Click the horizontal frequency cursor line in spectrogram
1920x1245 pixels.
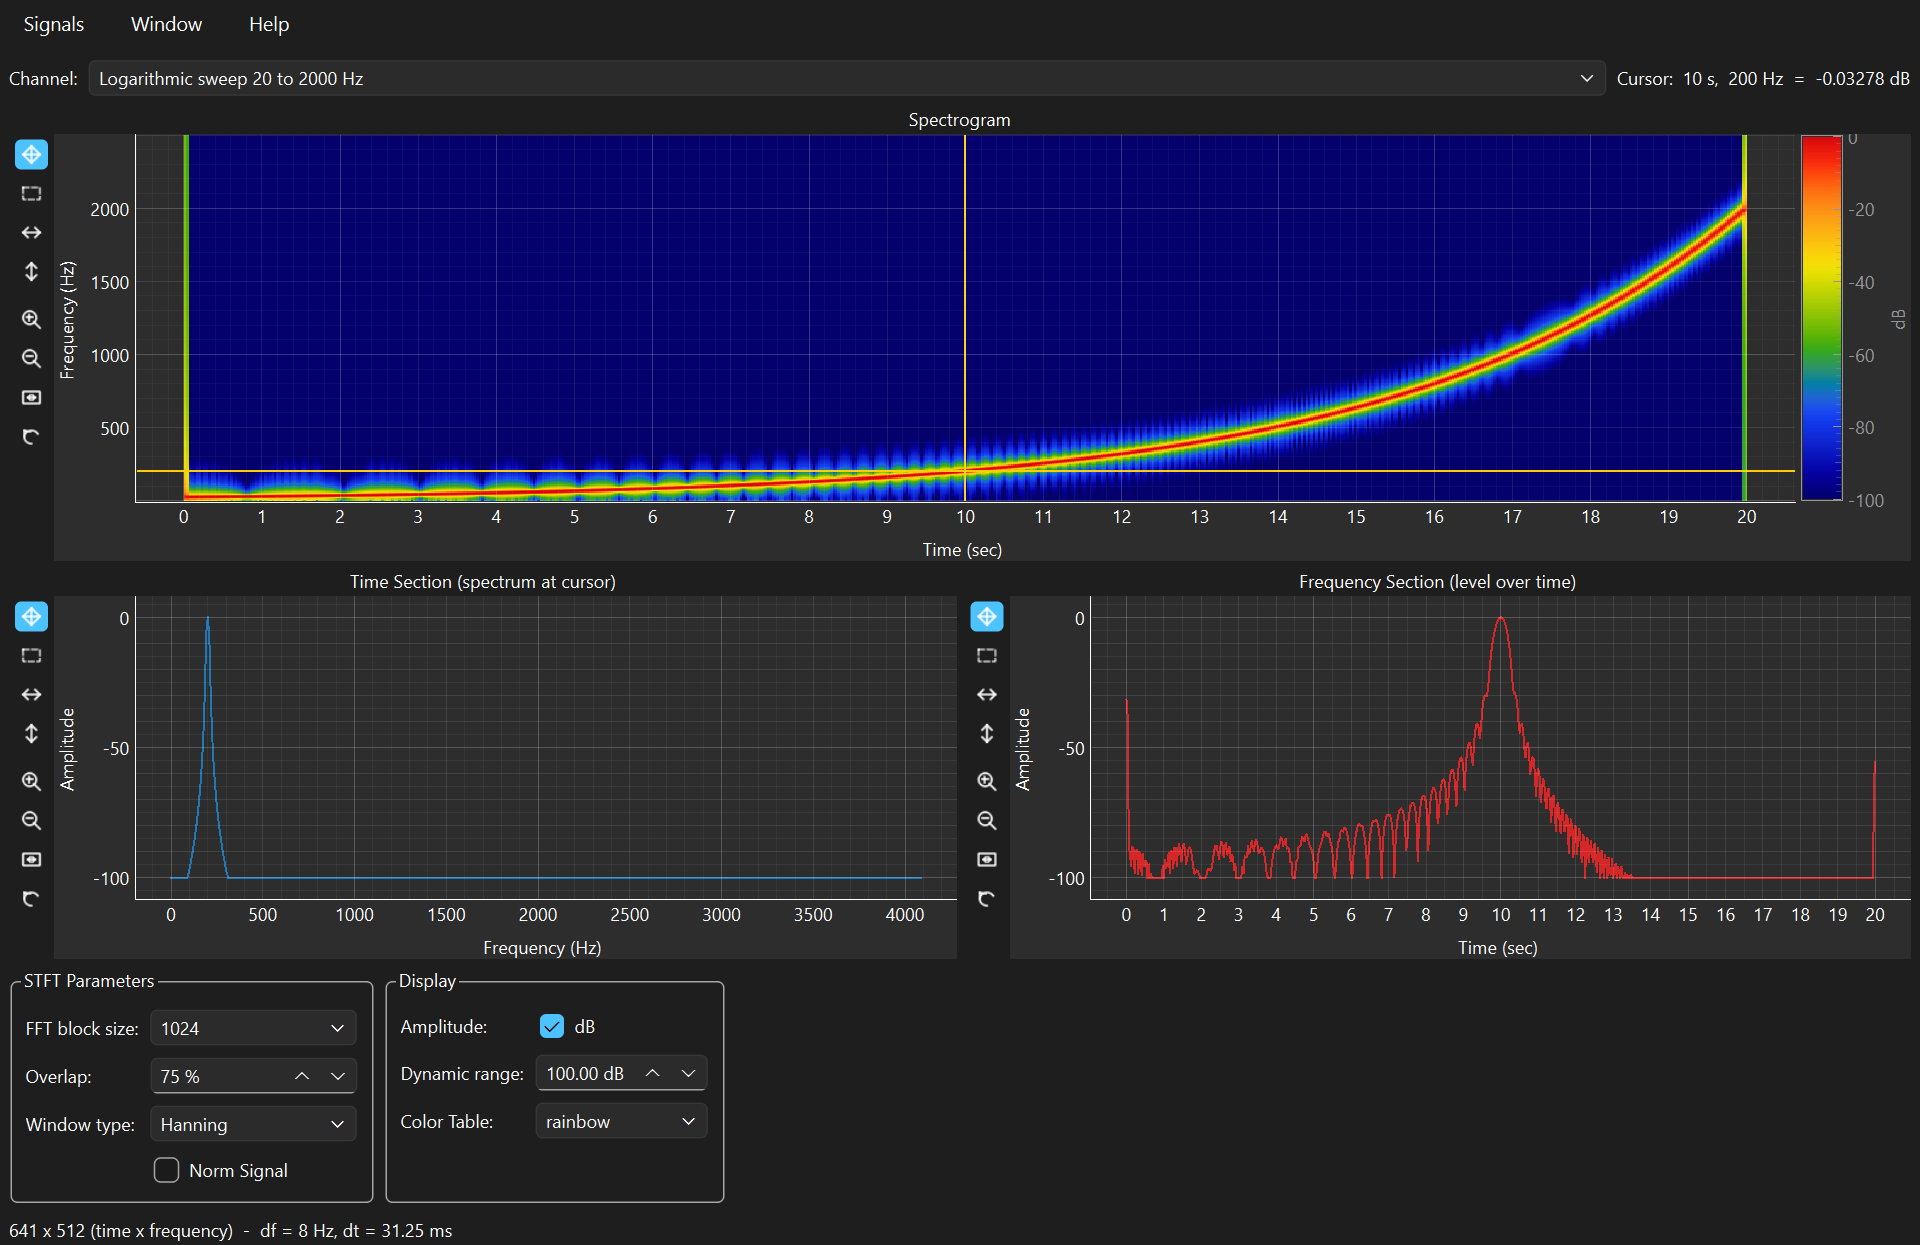965,471
